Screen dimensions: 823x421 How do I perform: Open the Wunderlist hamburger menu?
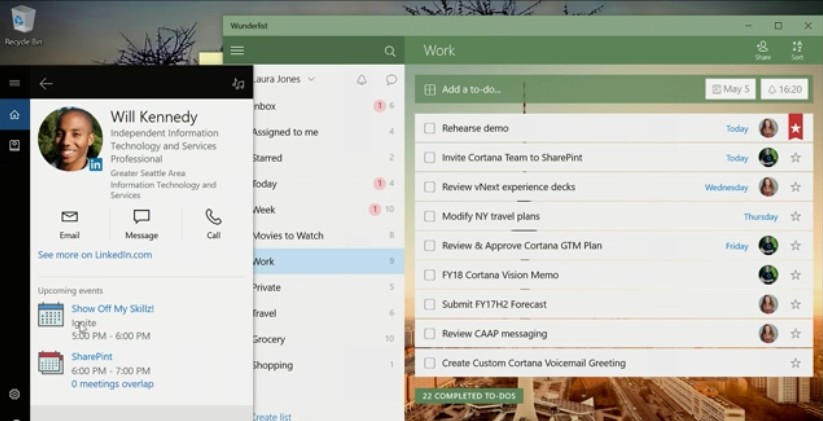pos(237,50)
